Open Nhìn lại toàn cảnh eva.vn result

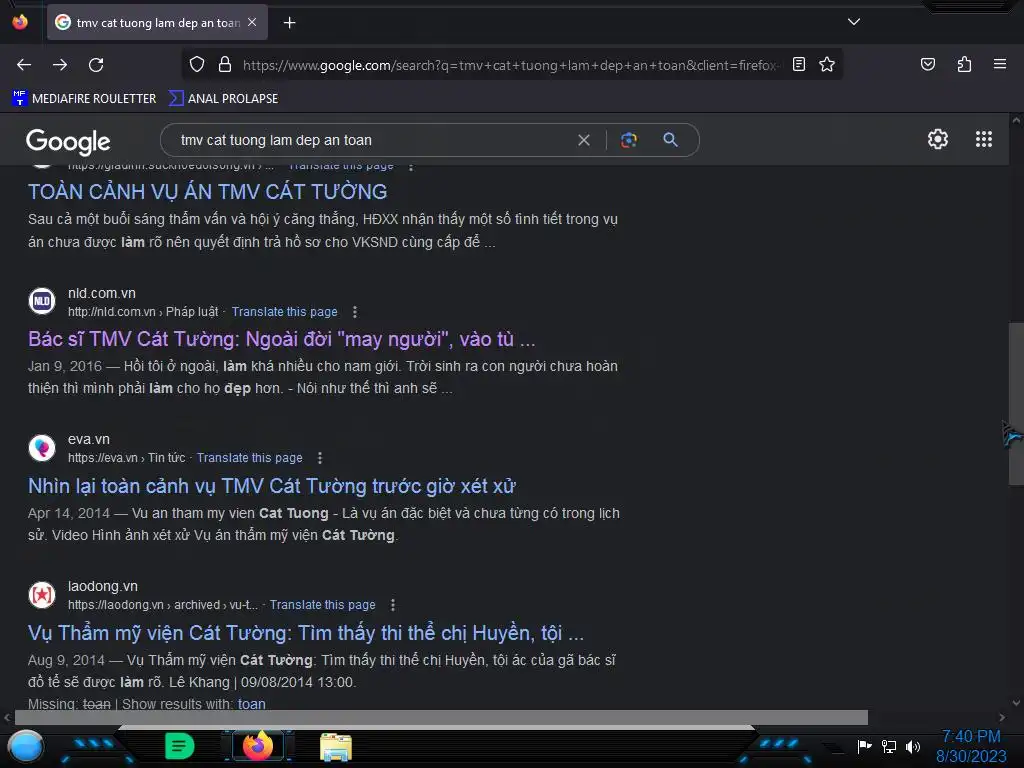272,487
